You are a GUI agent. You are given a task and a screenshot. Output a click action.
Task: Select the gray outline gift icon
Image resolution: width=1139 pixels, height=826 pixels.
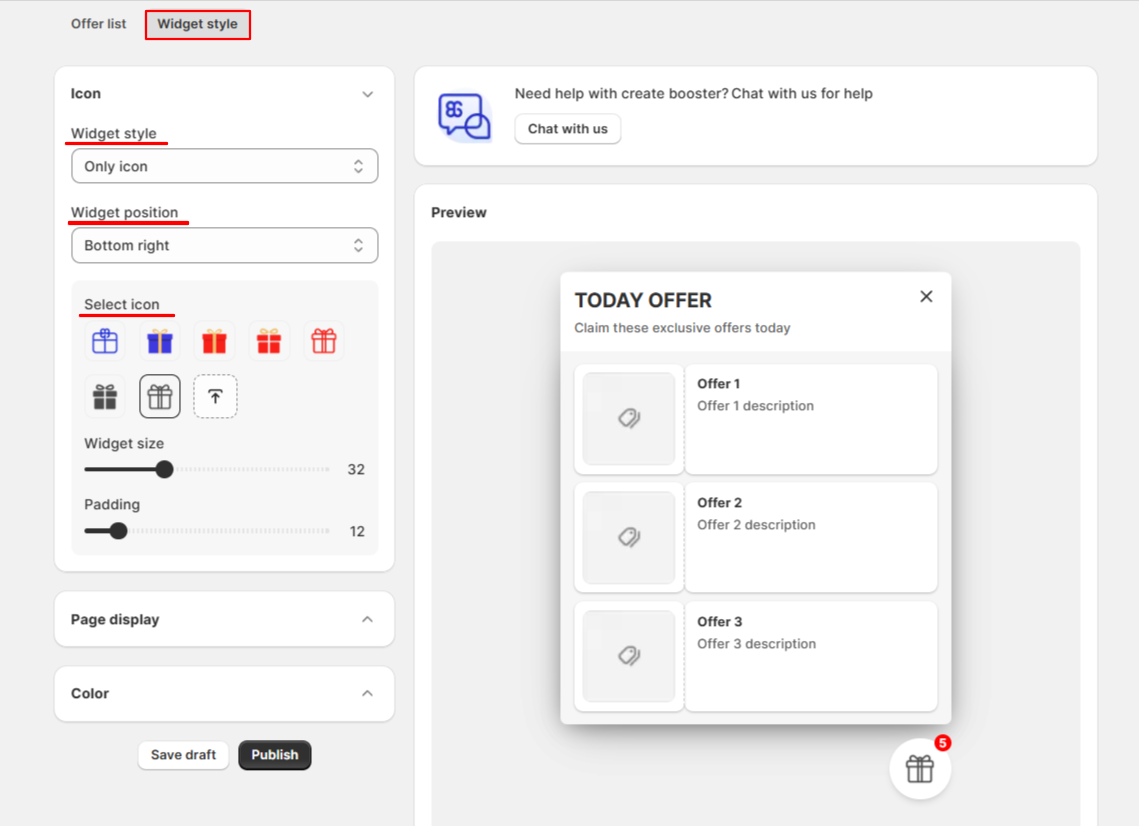(160, 397)
